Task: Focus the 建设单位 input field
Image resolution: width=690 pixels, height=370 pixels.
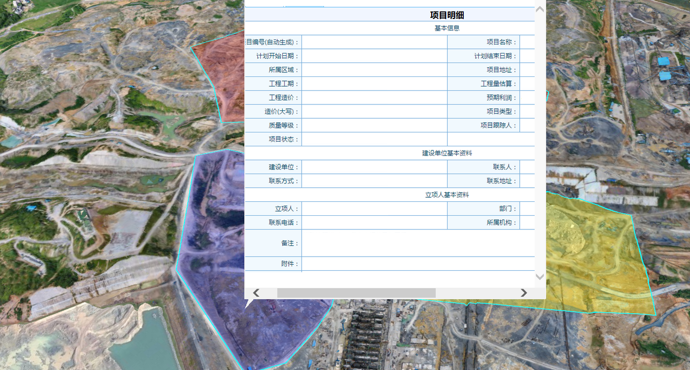Action: coord(374,167)
